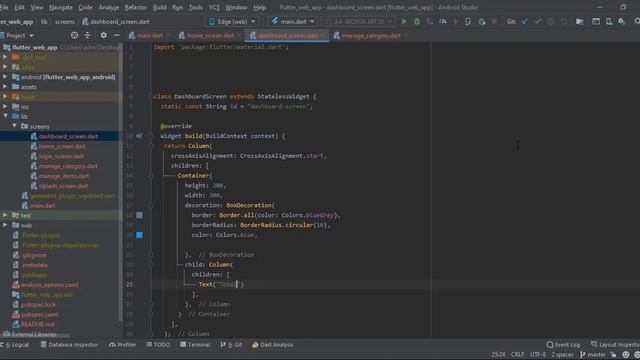Open the Git tool window at bottom
The height and width of the screenshot is (360, 640).
tap(231, 345)
